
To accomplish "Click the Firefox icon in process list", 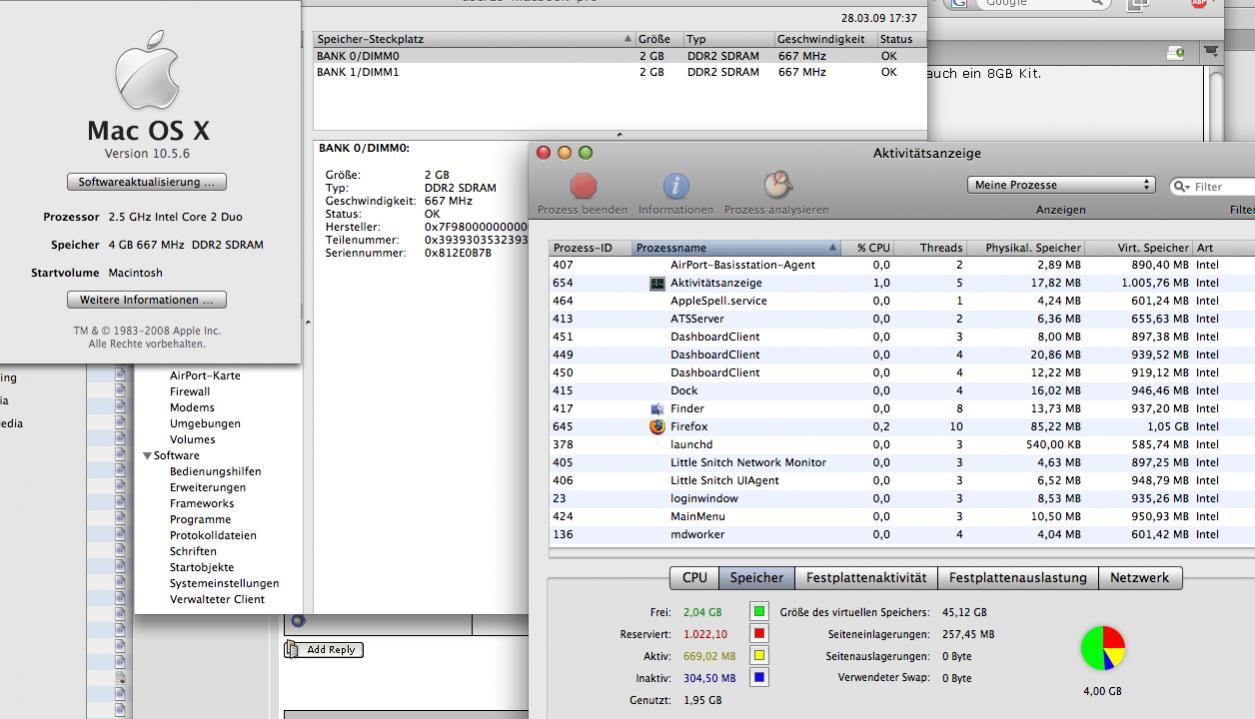I will pos(657,427).
